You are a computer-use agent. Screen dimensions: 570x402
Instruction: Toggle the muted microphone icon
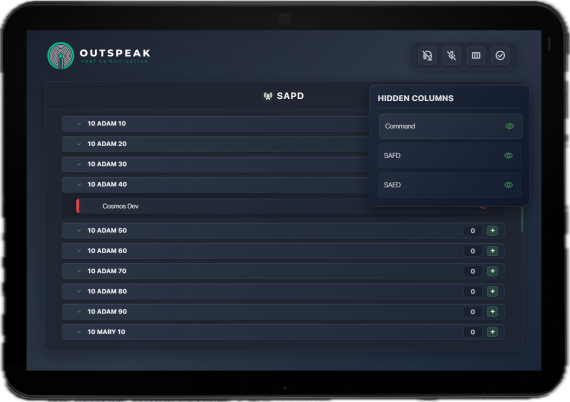tap(451, 56)
